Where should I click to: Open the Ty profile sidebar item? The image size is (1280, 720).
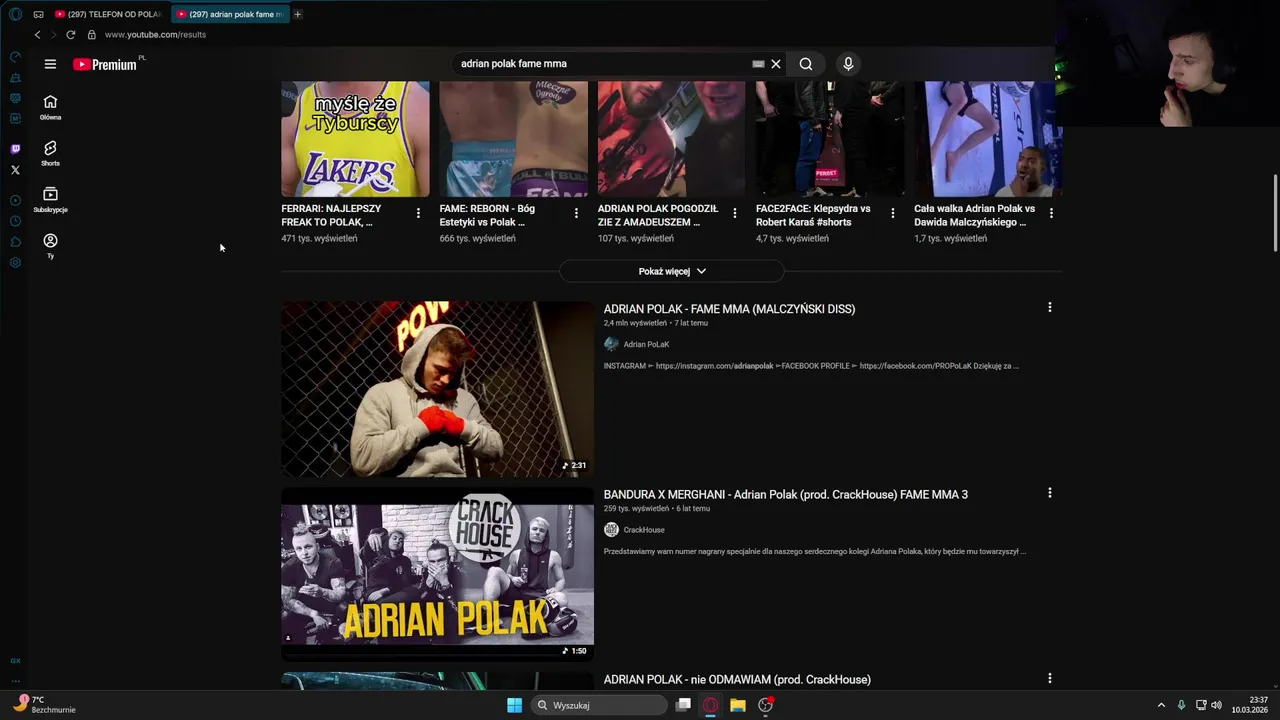(x=50, y=246)
